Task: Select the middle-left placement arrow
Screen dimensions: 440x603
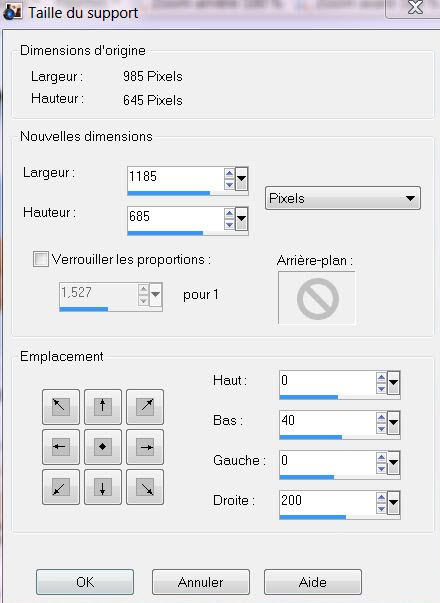Action: [61, 447]
